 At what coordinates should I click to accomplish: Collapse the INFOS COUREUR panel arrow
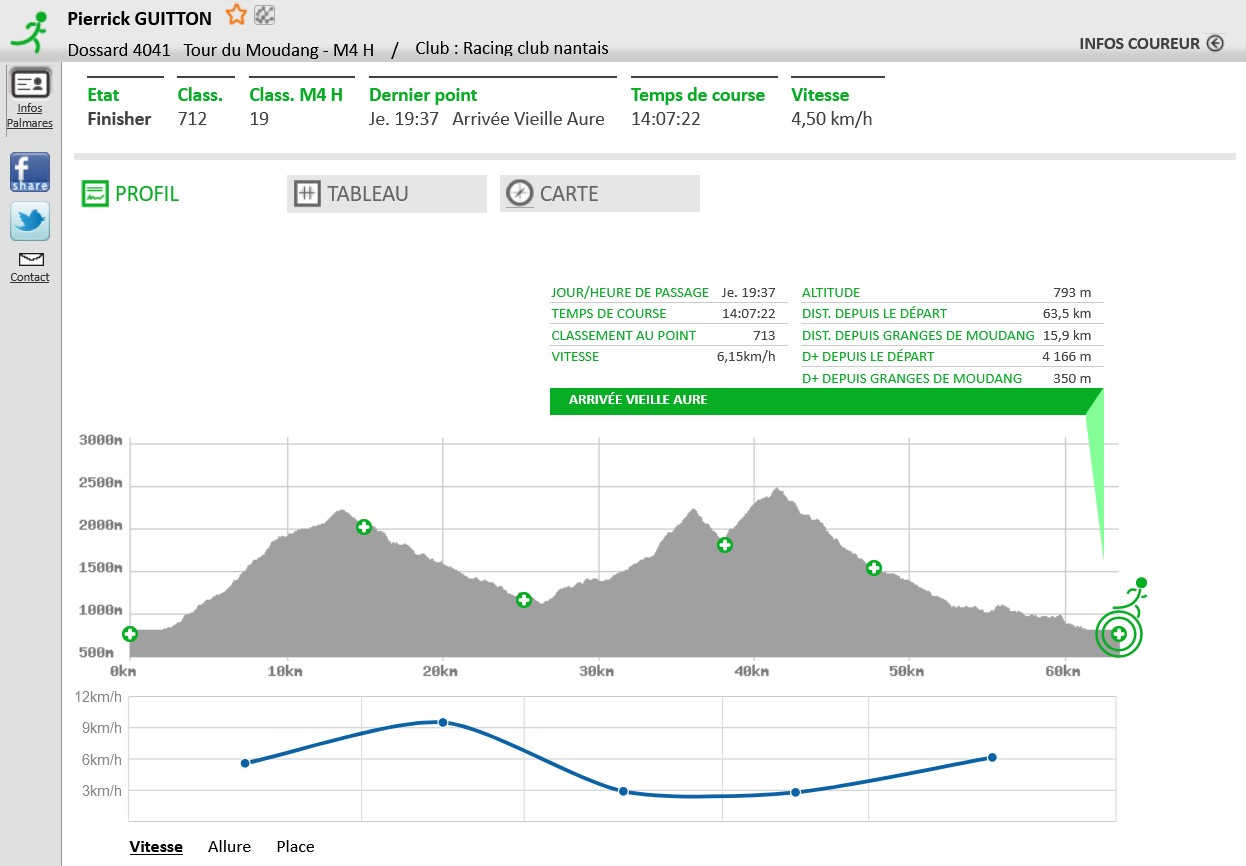1215,43
